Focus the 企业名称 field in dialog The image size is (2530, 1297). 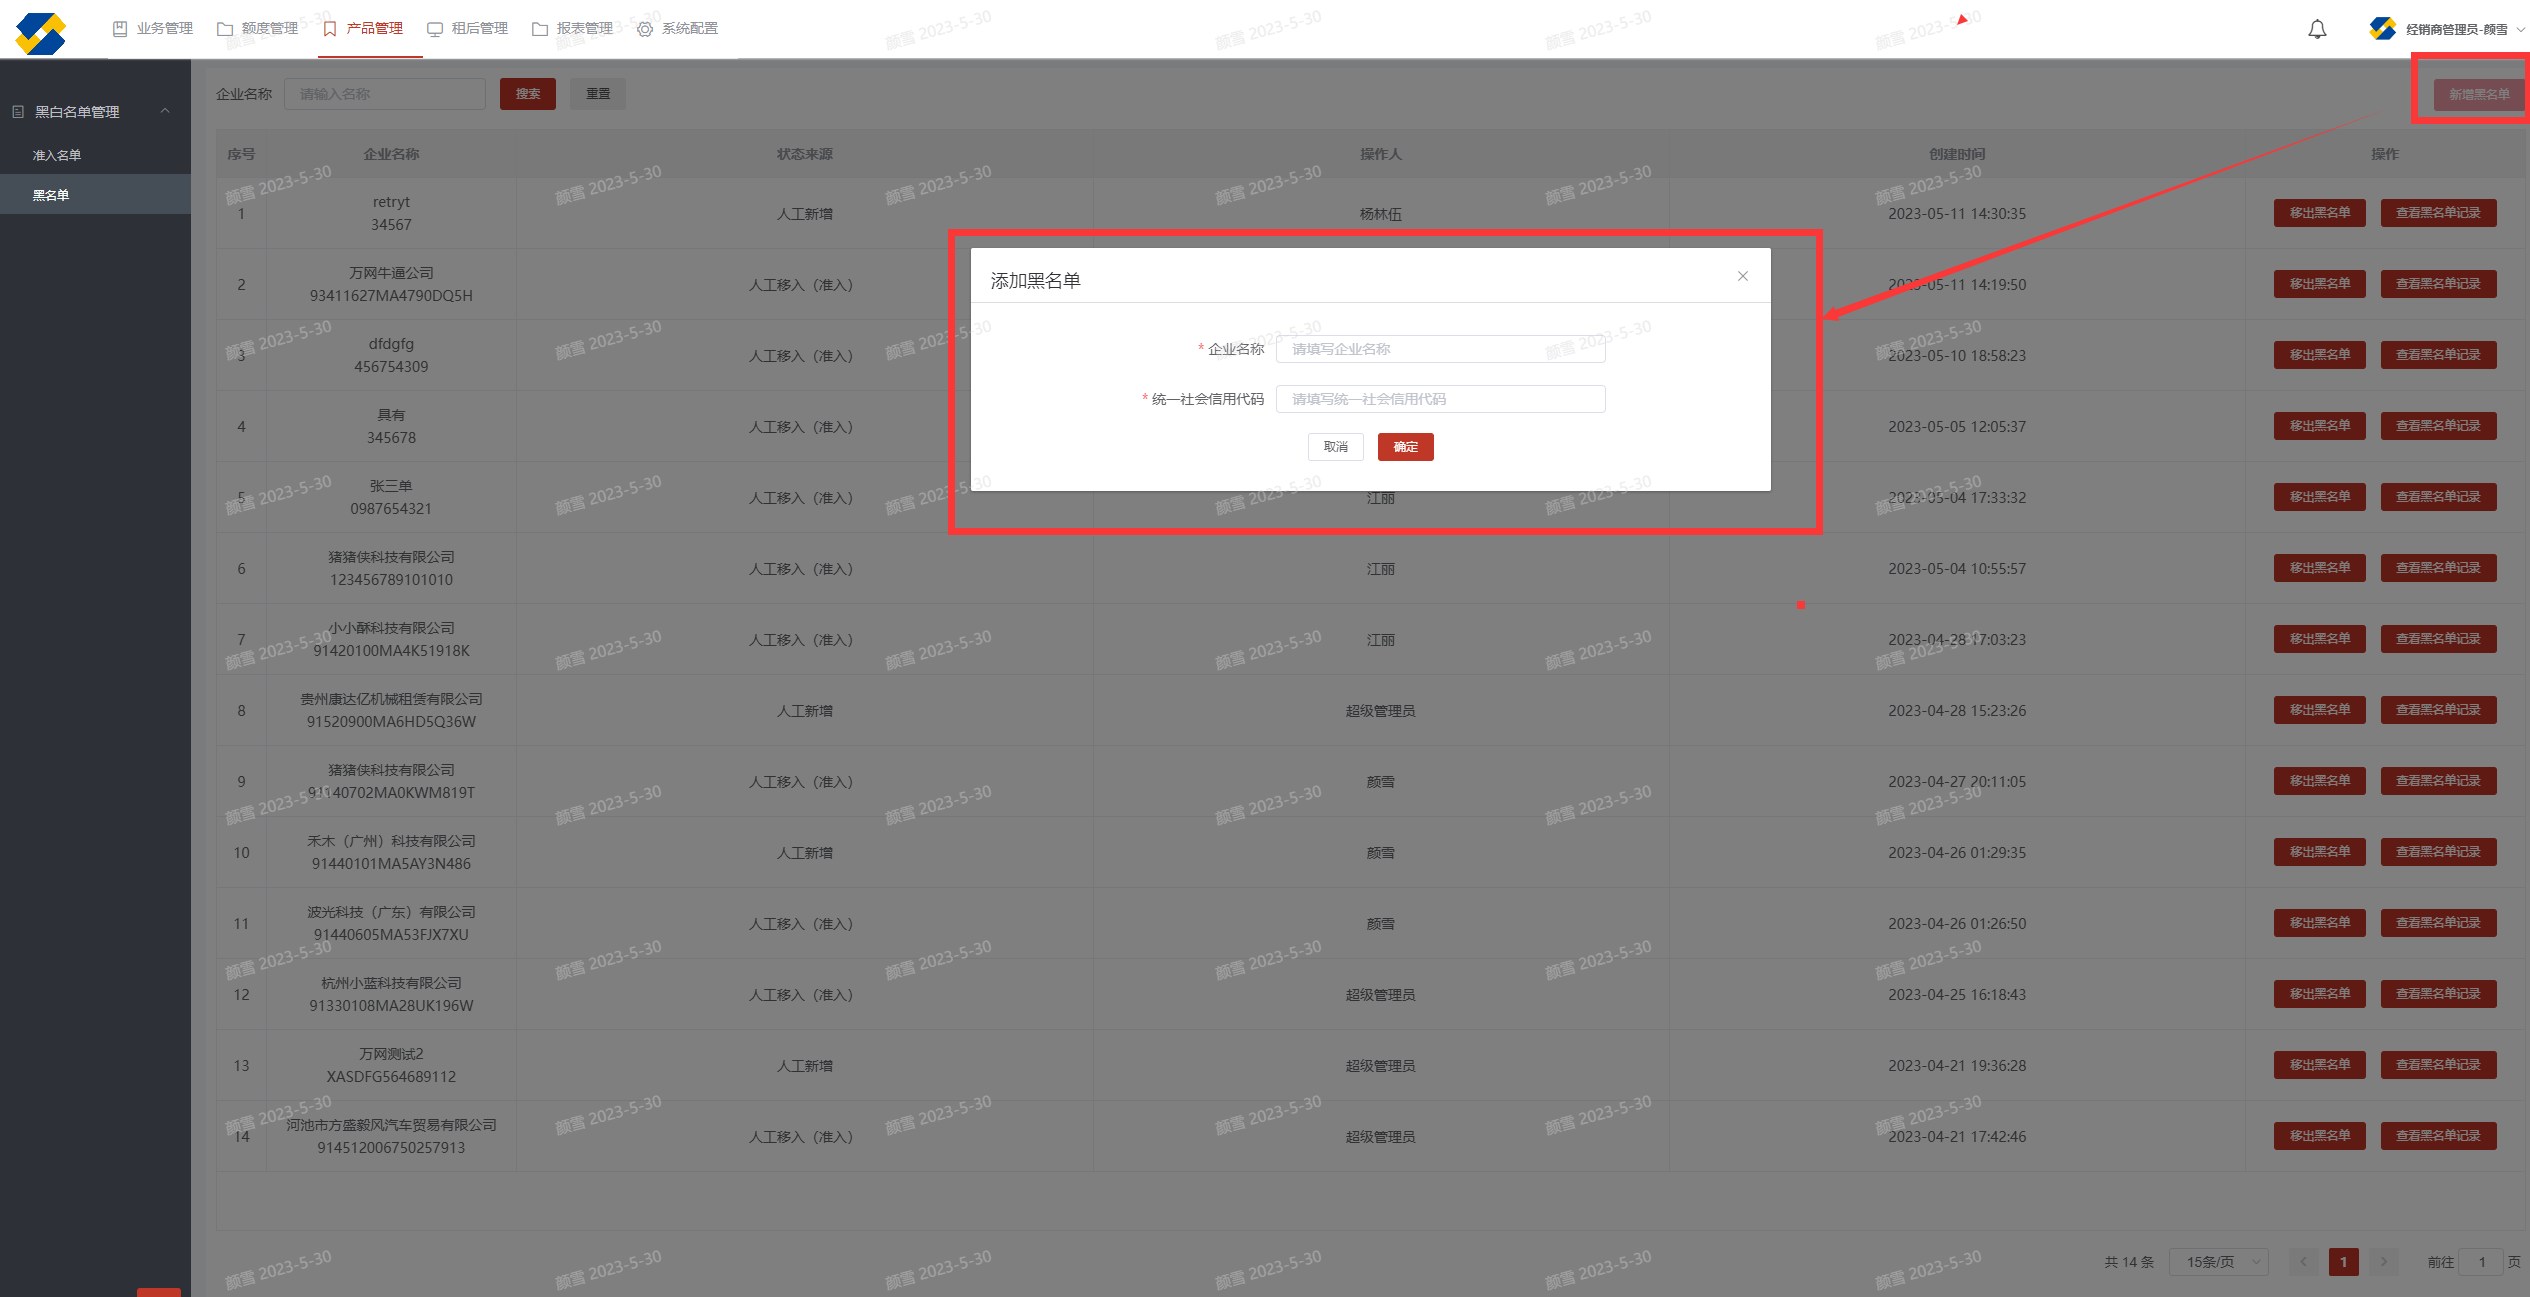tap(1440, 349)
